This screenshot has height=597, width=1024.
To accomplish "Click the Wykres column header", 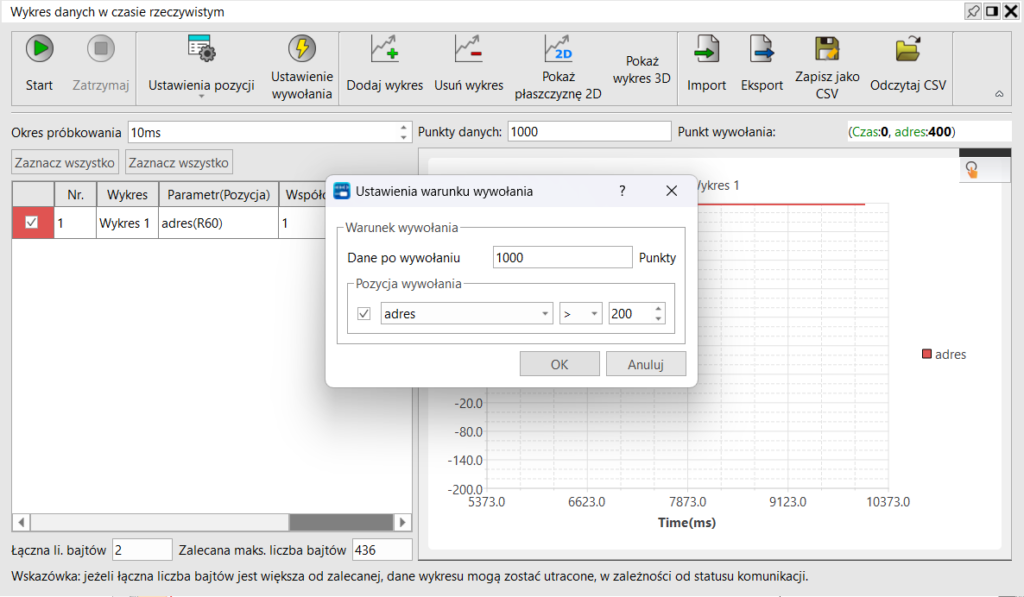I will [127, 195].
